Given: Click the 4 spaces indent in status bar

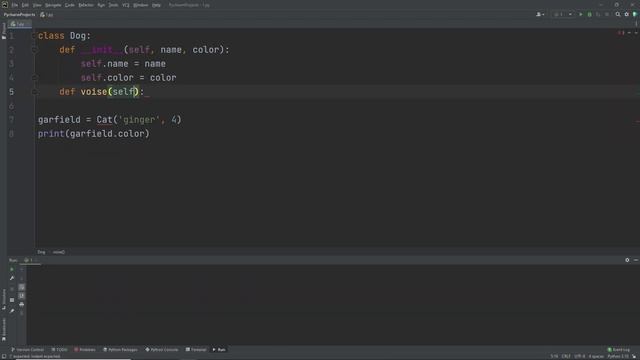Looking at the screenshot, I should 596,357.
